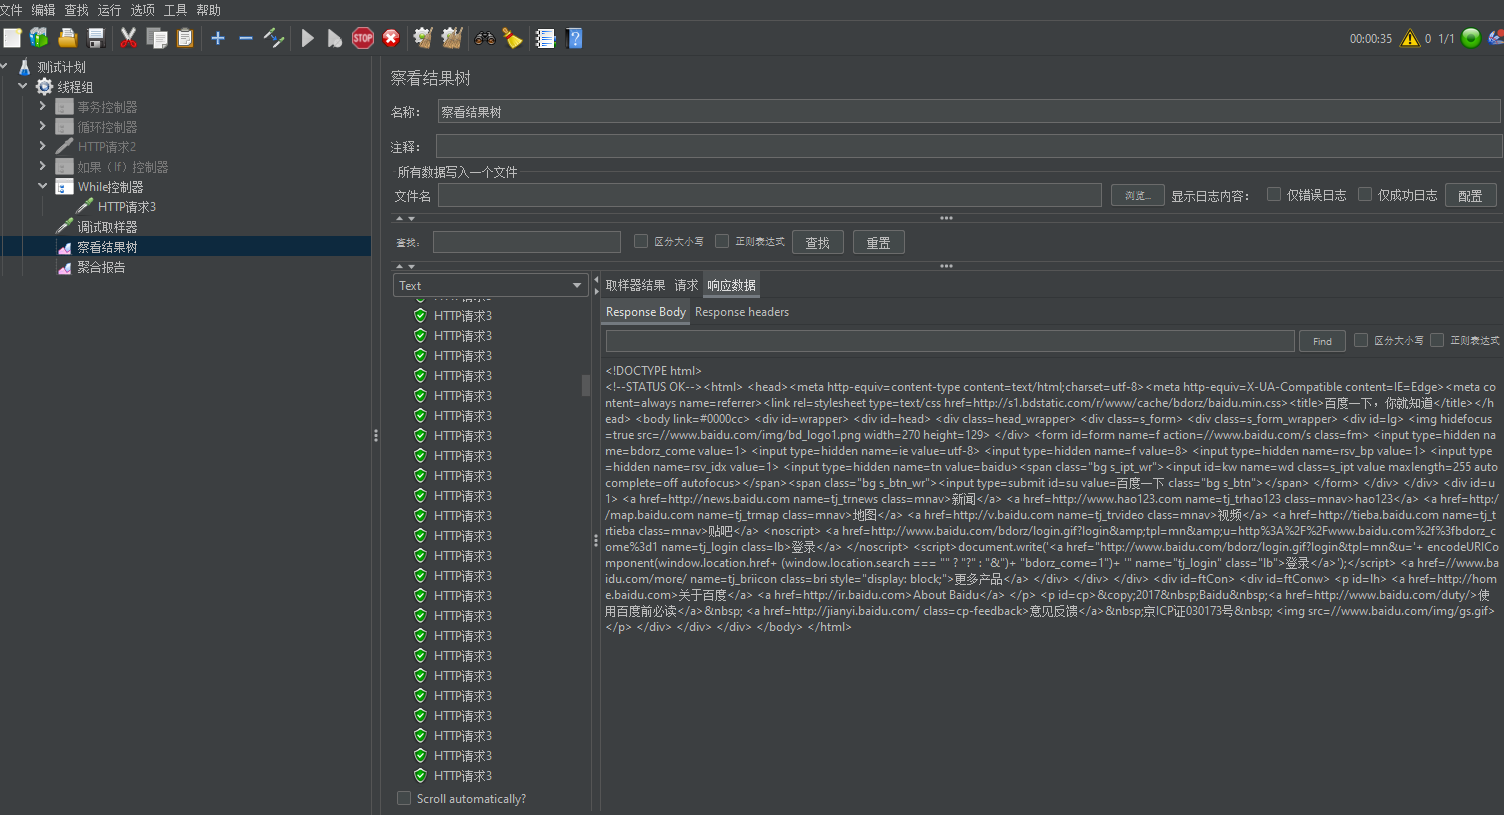Select 调试取样器 node in tree
1504x815 pixels.
[107, 227]
